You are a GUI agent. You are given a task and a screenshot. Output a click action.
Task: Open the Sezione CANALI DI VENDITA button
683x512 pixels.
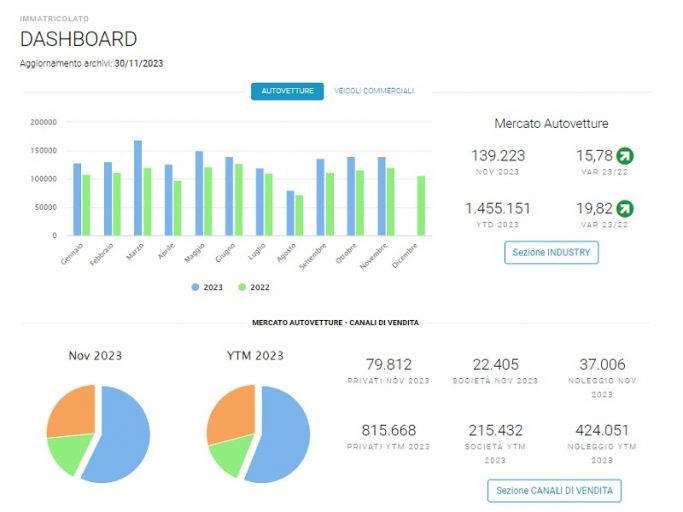(555, 491)
